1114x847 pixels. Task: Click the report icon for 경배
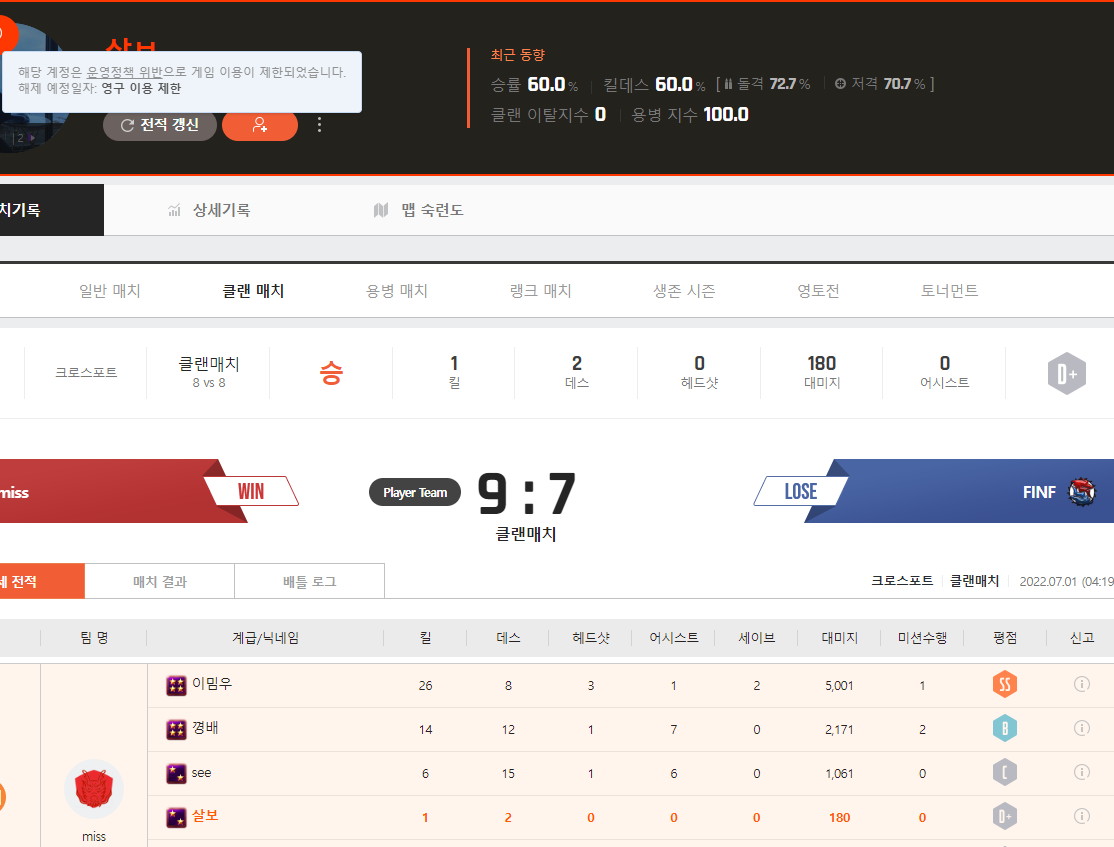[x=1081, y=729]
